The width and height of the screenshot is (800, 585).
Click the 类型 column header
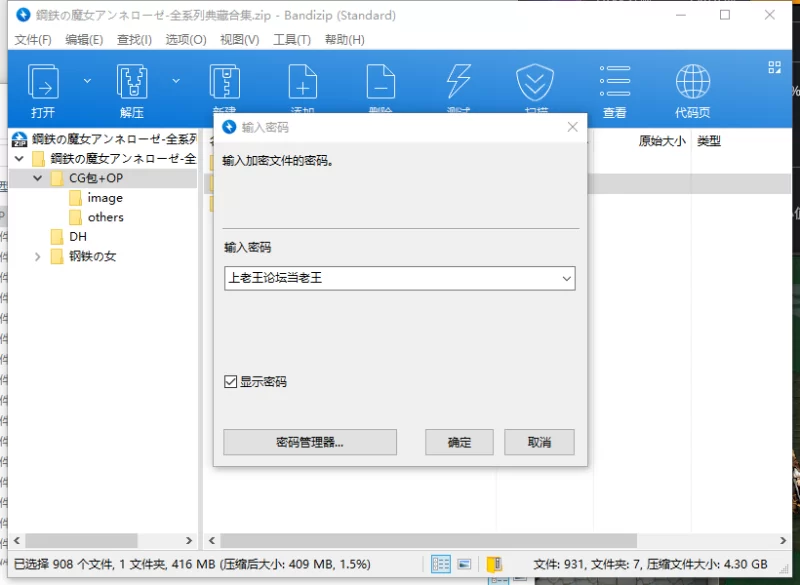click(709, 141)
